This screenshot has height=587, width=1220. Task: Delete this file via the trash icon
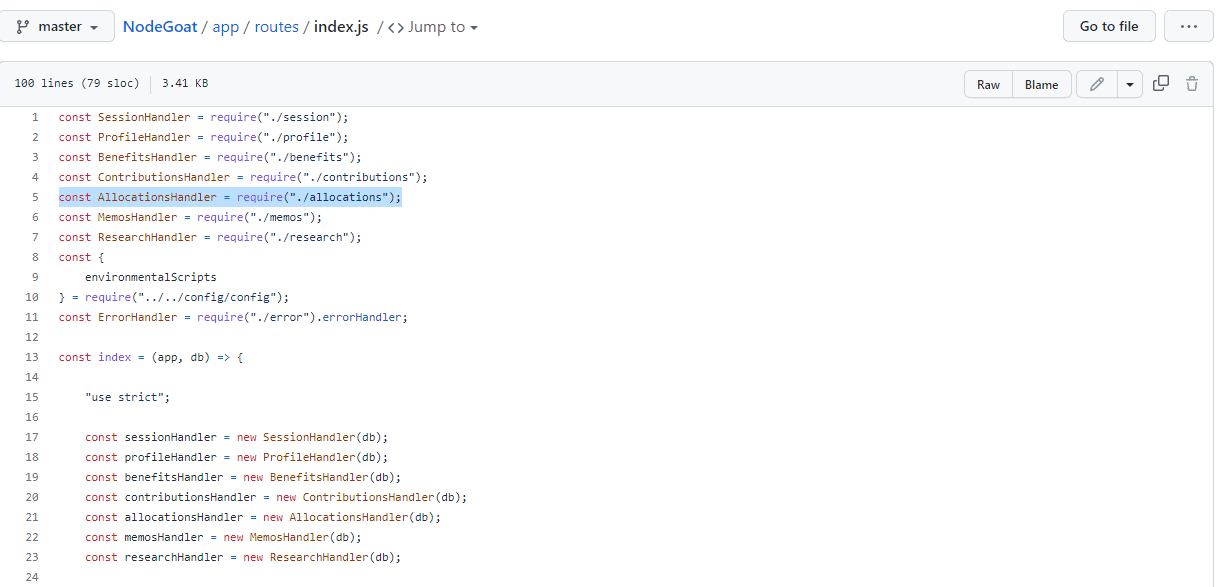1192,83
